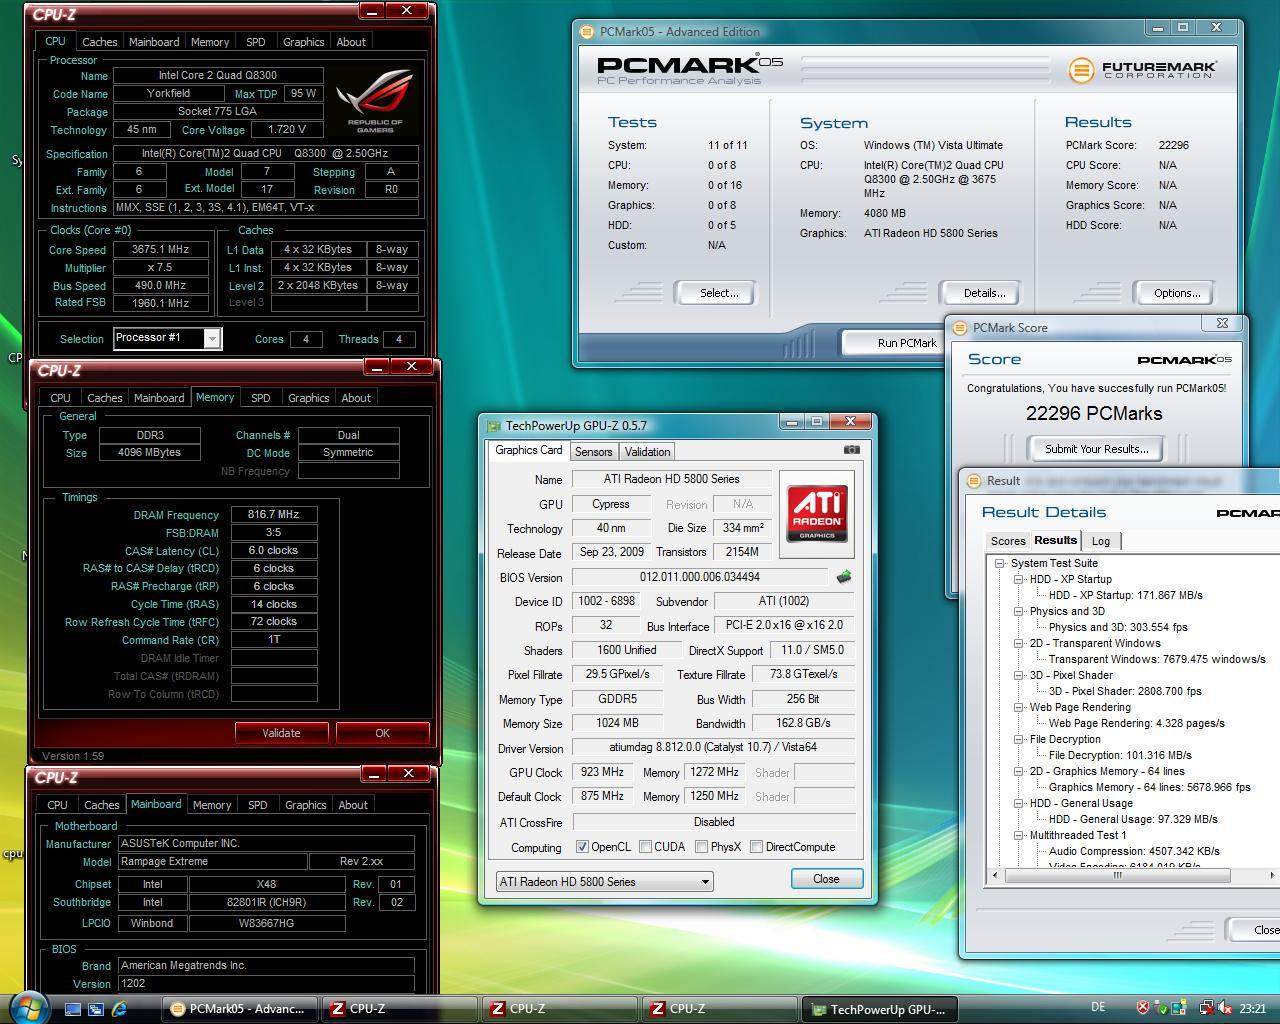Toggle the DirectCompute checkbox in GPU-Z

[x=757, y=847]
